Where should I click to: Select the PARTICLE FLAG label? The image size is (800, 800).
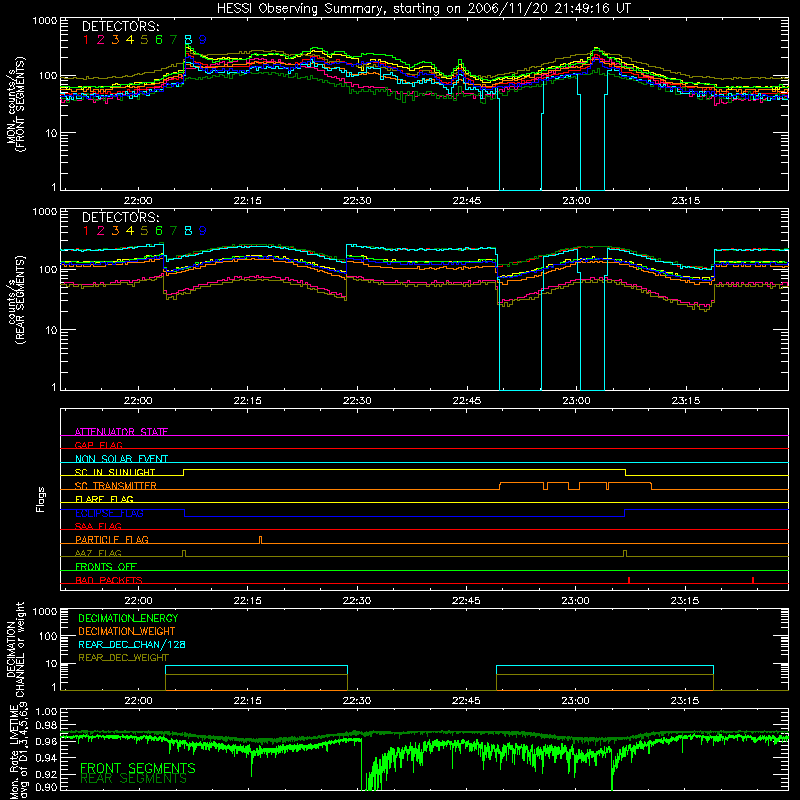click(x=112, y=539)
